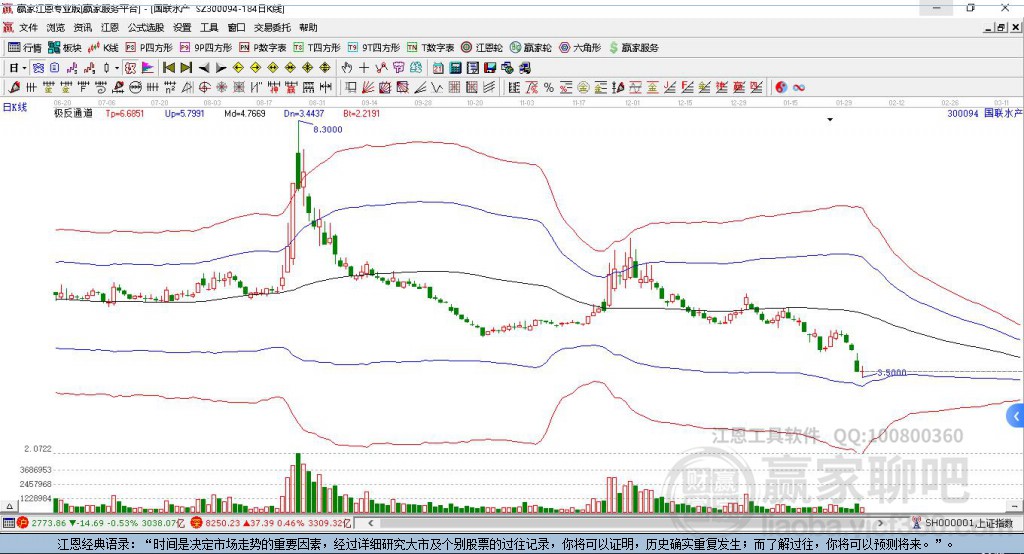Click the Tp=6.6851 value
The height and width of the screenshot is (554, 1024).
coord(124,113)
